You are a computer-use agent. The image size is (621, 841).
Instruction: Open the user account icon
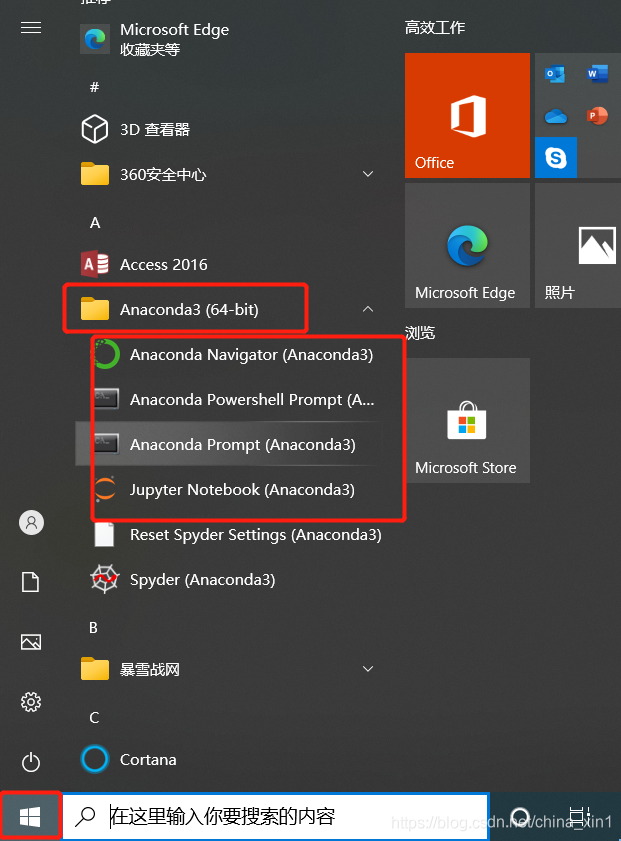click(31, 522)
